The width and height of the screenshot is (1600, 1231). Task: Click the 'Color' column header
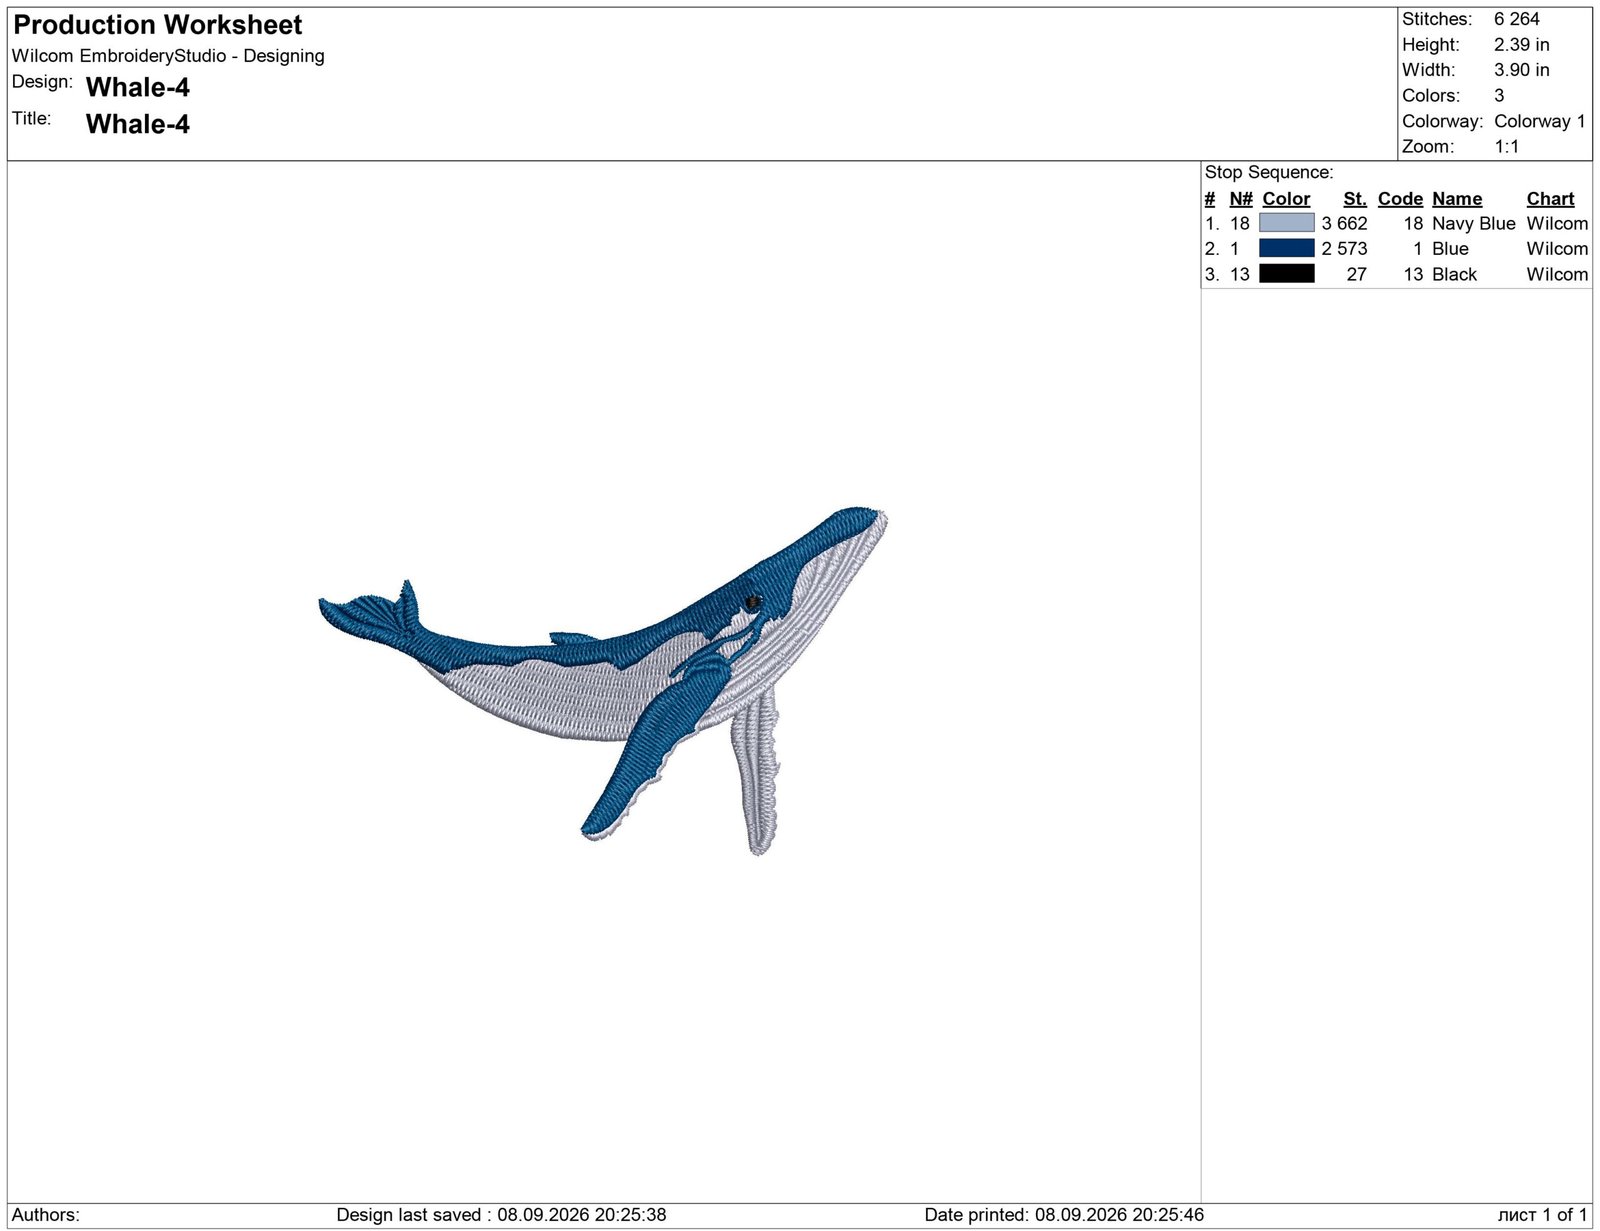(x=1286, y=199)
